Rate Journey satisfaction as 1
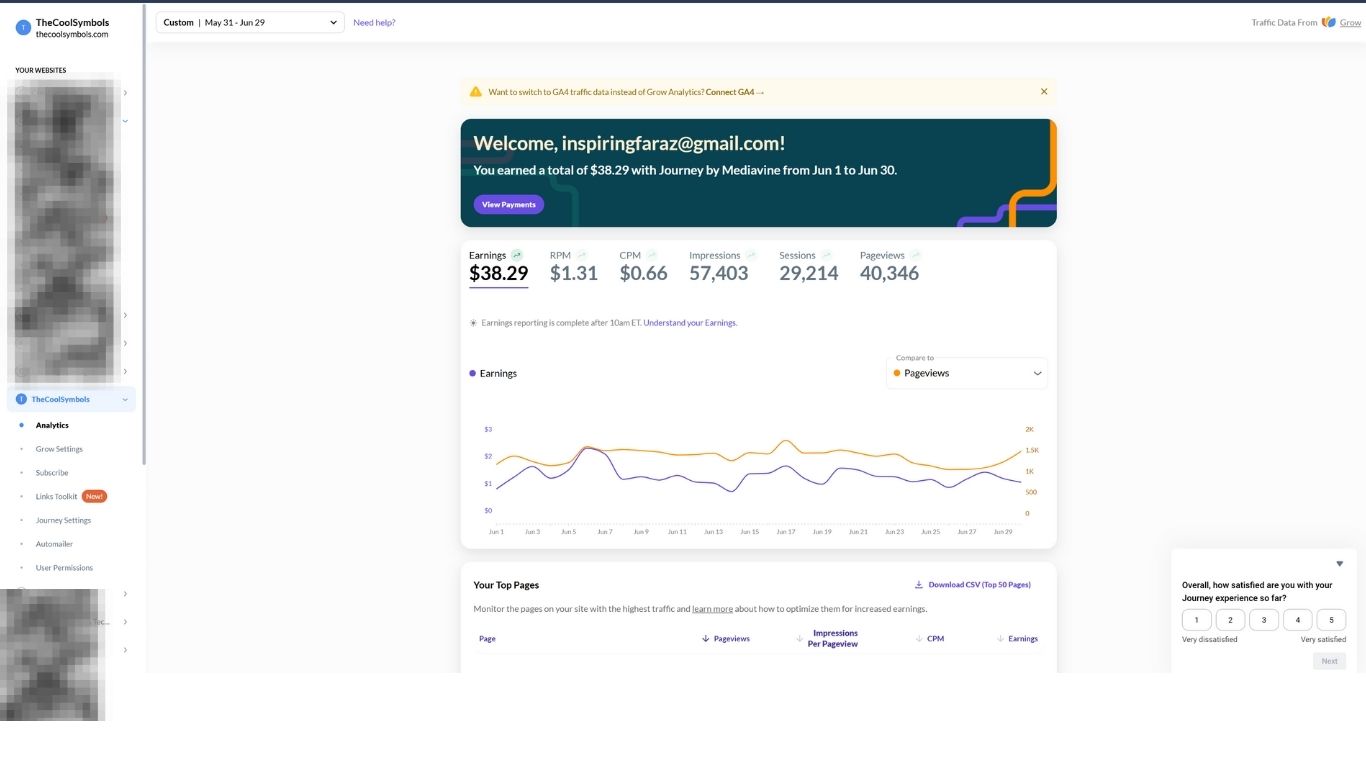This screenshot has height=768, width=1366. click(x=1197, y=620)
